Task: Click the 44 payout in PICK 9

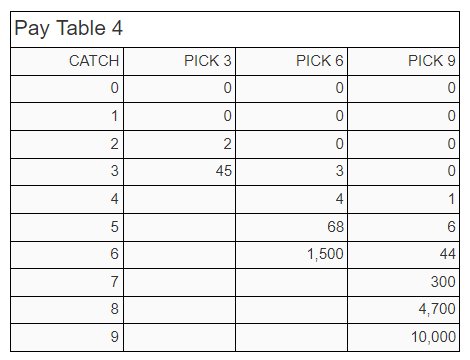Action: point(447,254)
